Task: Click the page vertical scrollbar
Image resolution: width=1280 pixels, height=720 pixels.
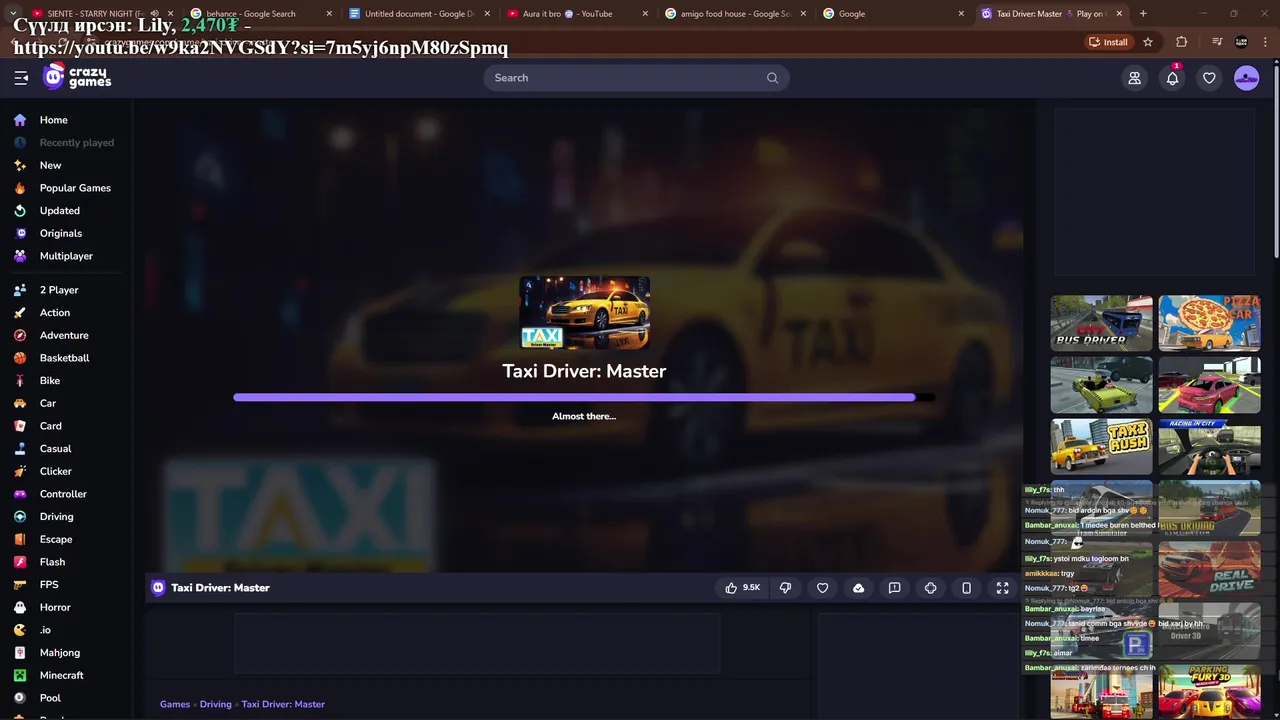Action: [1275, 160]
